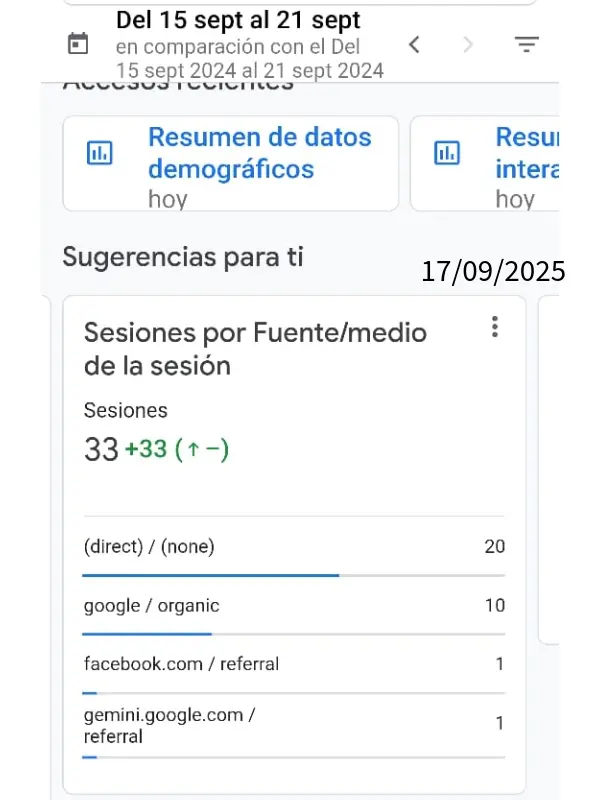Open the three-dot menu on Sesiones card
This screenshot has height=800, width=600.
(x=495, y=327)
